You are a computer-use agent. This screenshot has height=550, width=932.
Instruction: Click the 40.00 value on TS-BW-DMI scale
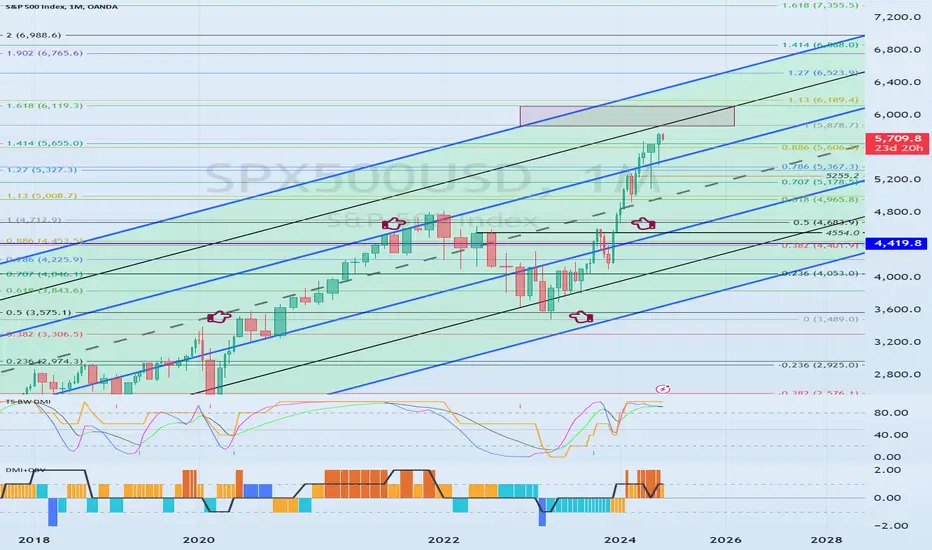893,435
